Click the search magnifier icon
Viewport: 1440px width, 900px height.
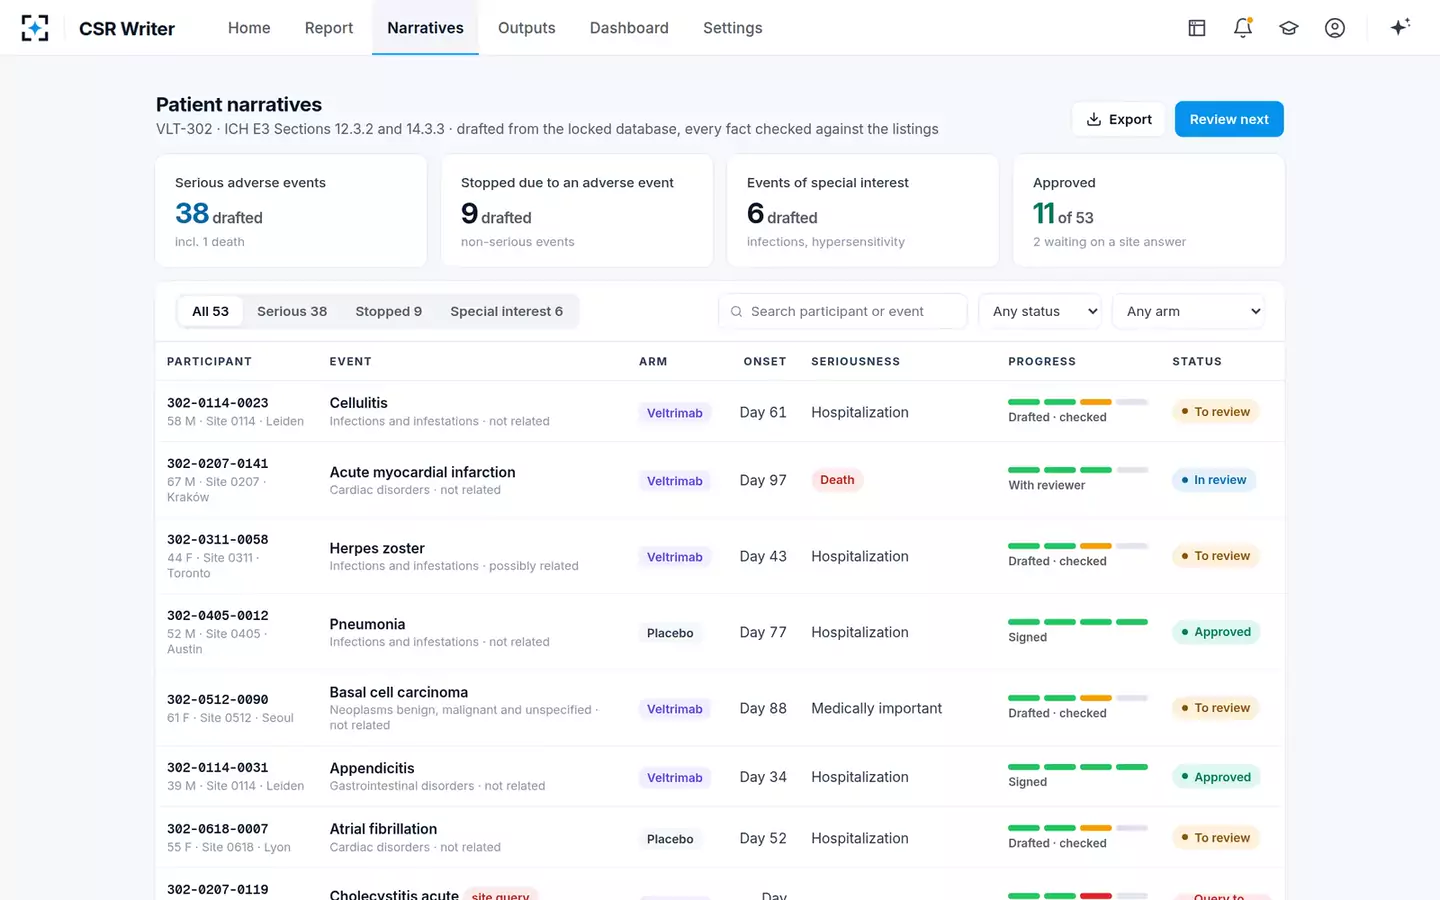[737, 312]
